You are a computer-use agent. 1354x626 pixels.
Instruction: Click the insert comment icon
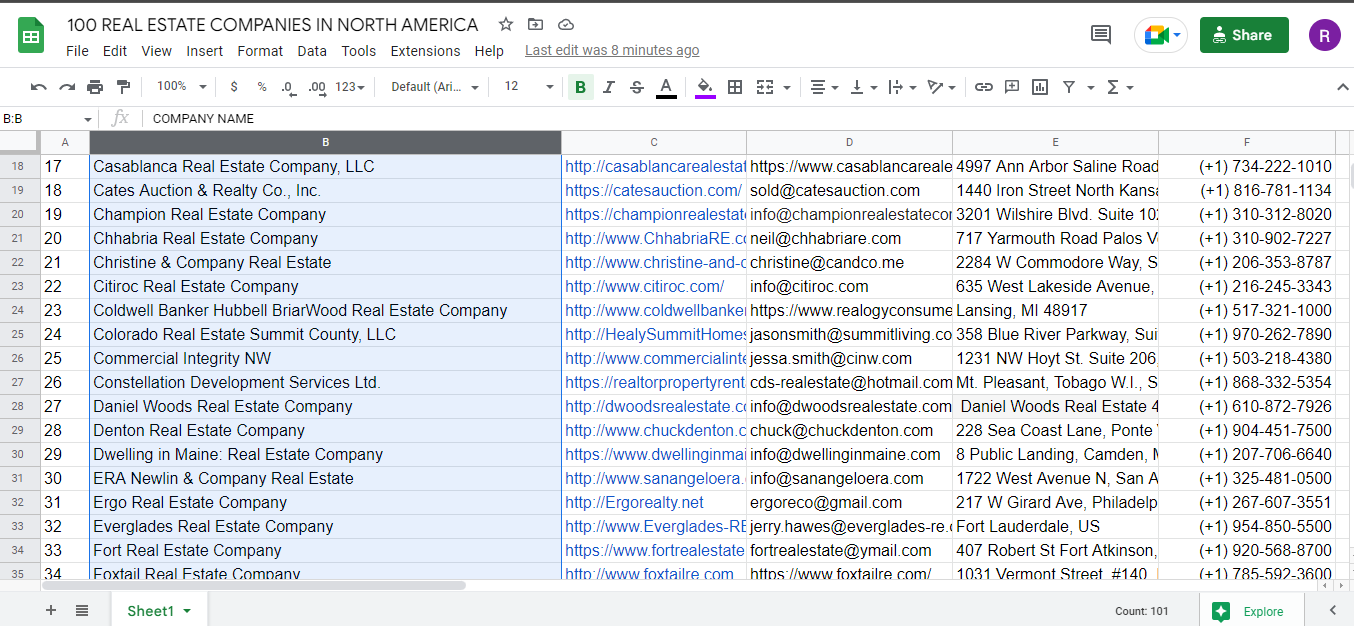click(1012, 87)
